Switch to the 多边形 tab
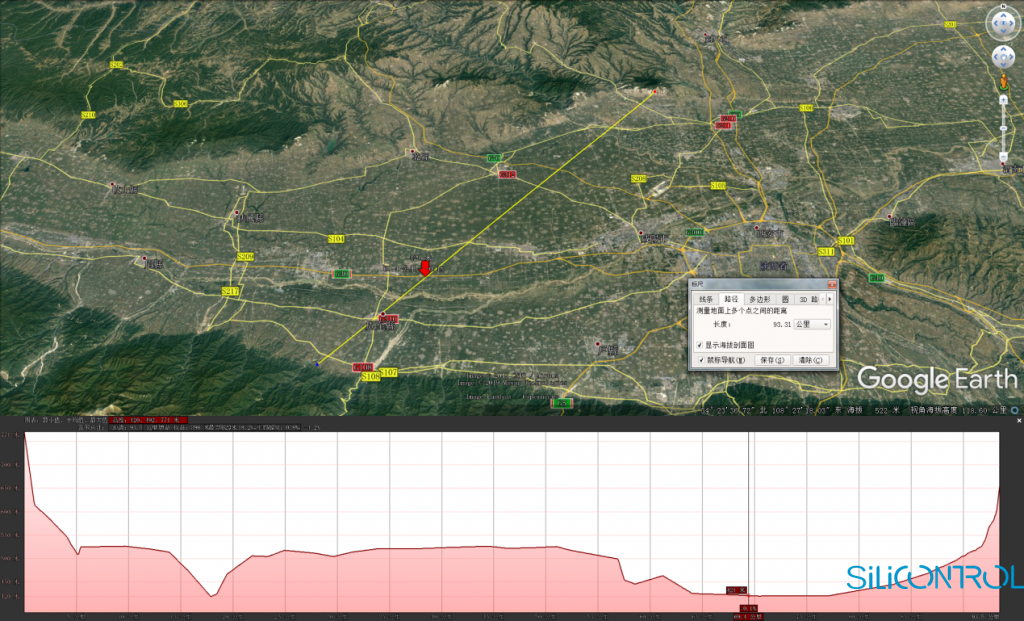 coord(760,299)
